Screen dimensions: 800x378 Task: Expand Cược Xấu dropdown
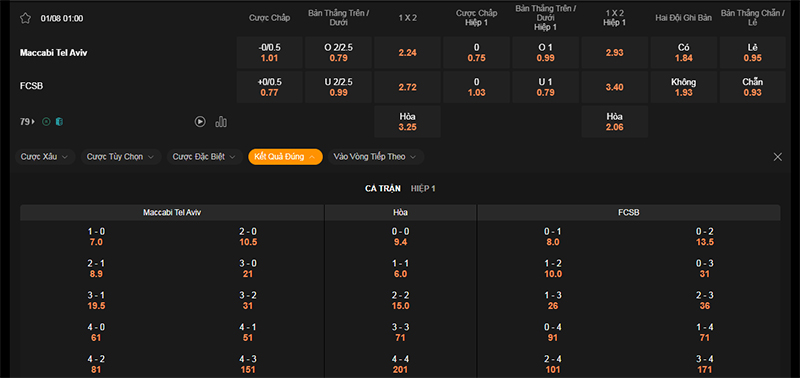coord(45,157)
